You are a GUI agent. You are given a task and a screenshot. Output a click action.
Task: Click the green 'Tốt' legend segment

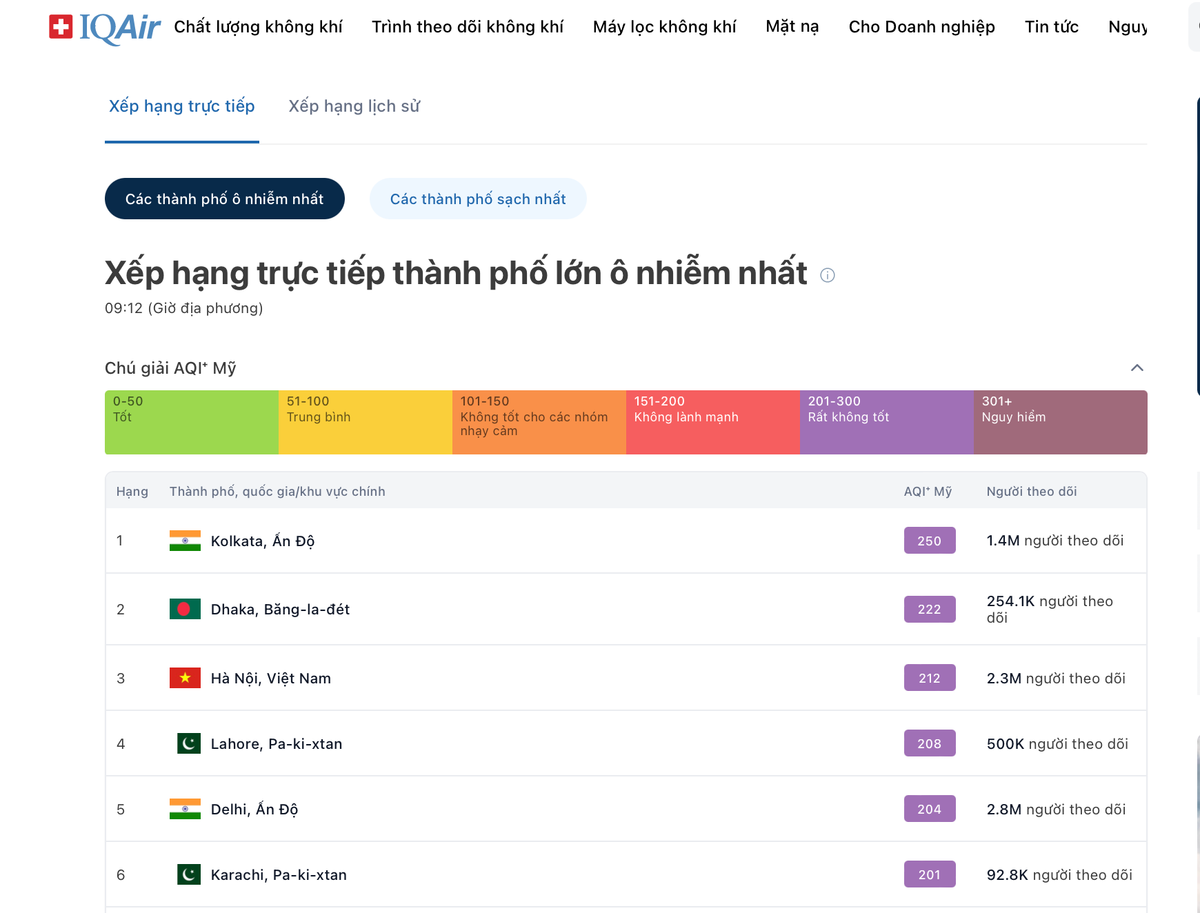coord(191,422)
